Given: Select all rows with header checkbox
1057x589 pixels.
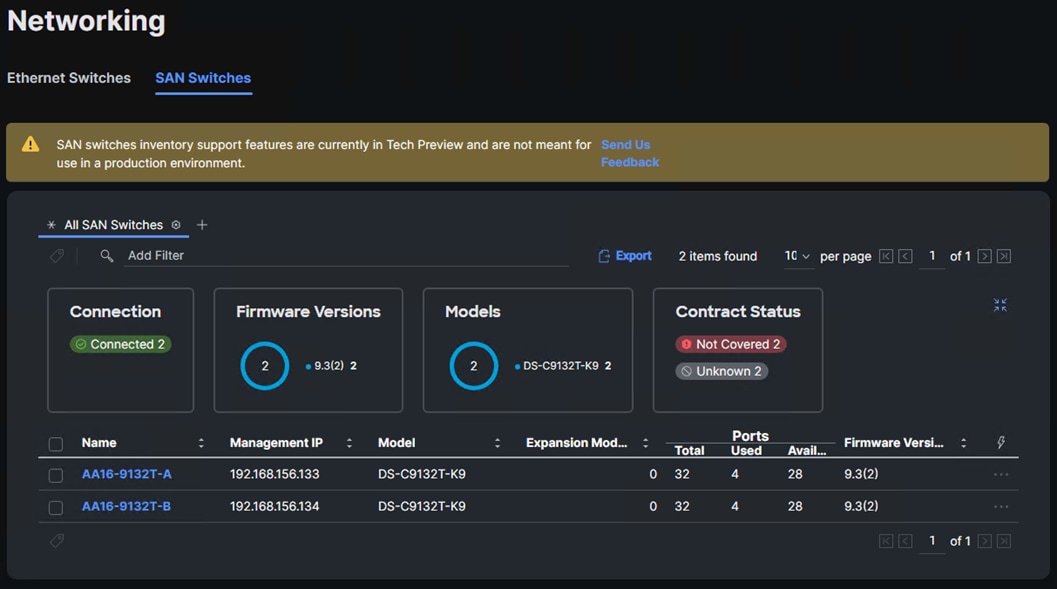Looking at the screenshot, I should 56,444.
